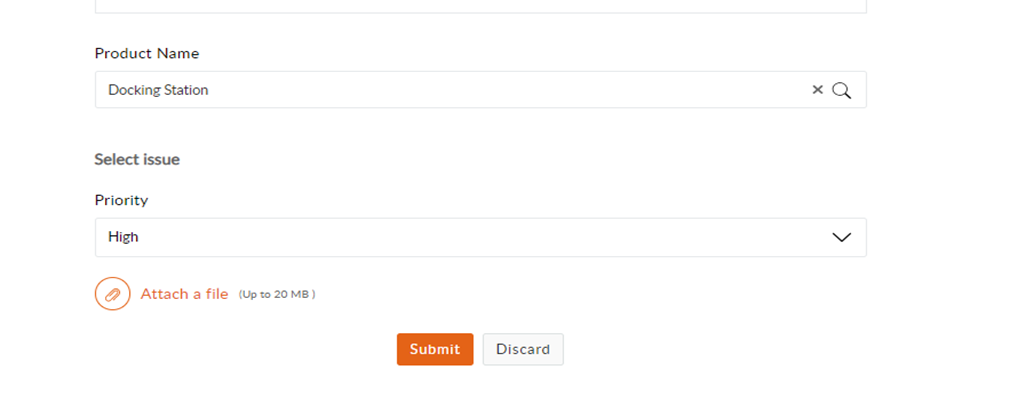Click the Product Name label

click(x=146, y=53)
